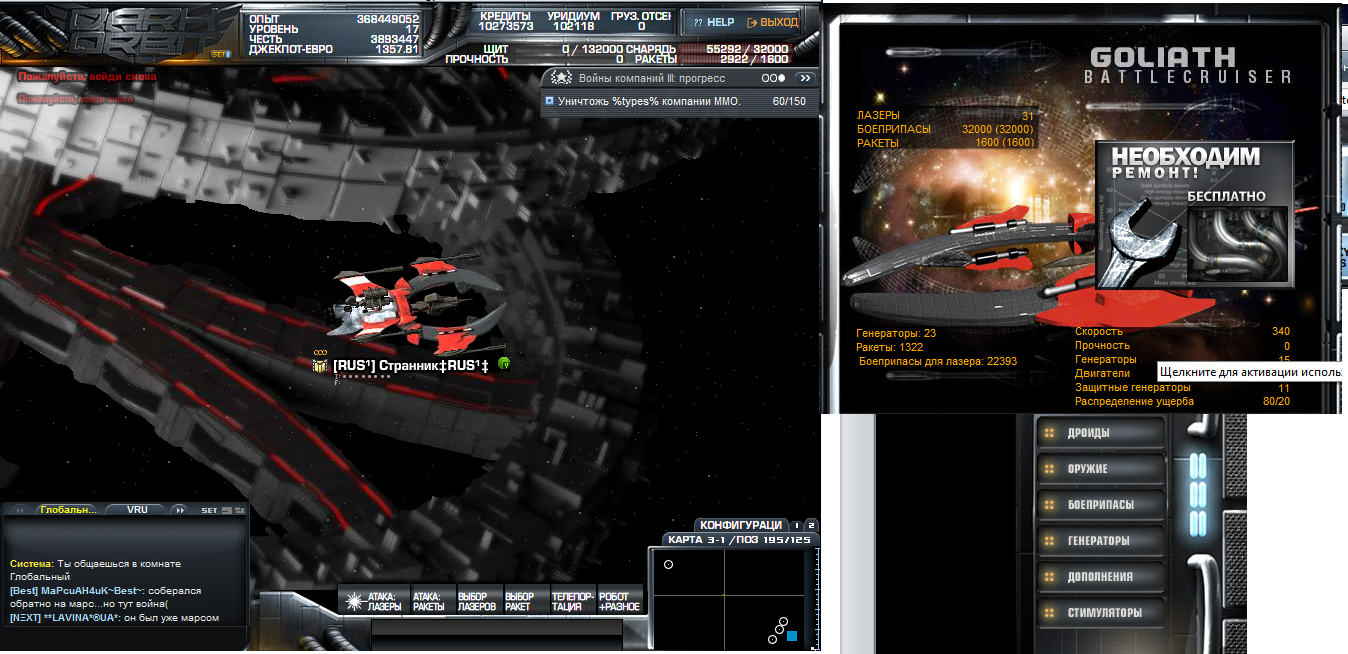Open chat SET settings

pos(209,510)
